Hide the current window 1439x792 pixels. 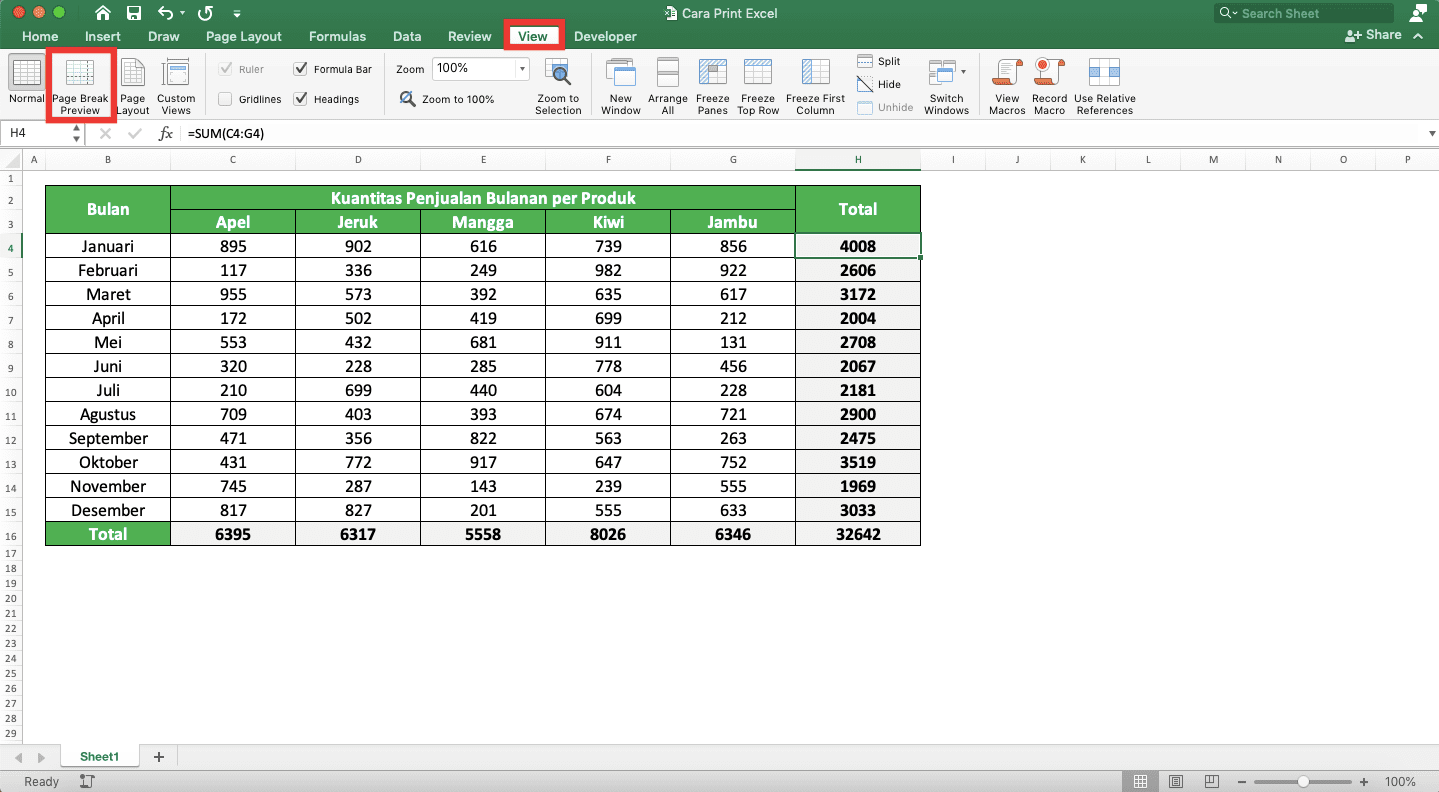coord(880,85)
